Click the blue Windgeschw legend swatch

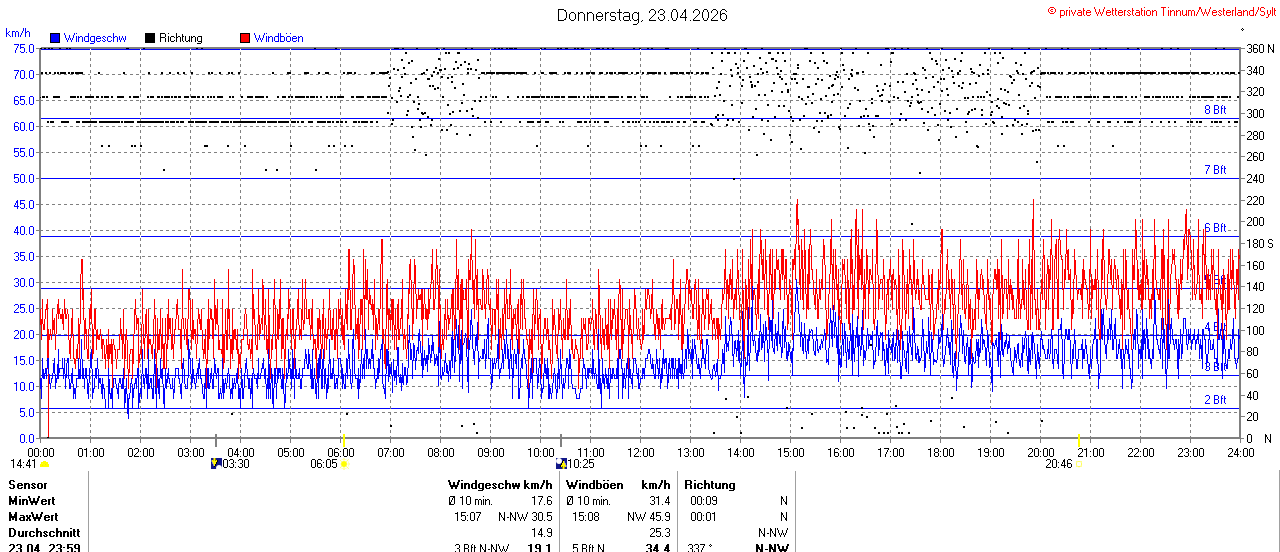tap(55, 38)
